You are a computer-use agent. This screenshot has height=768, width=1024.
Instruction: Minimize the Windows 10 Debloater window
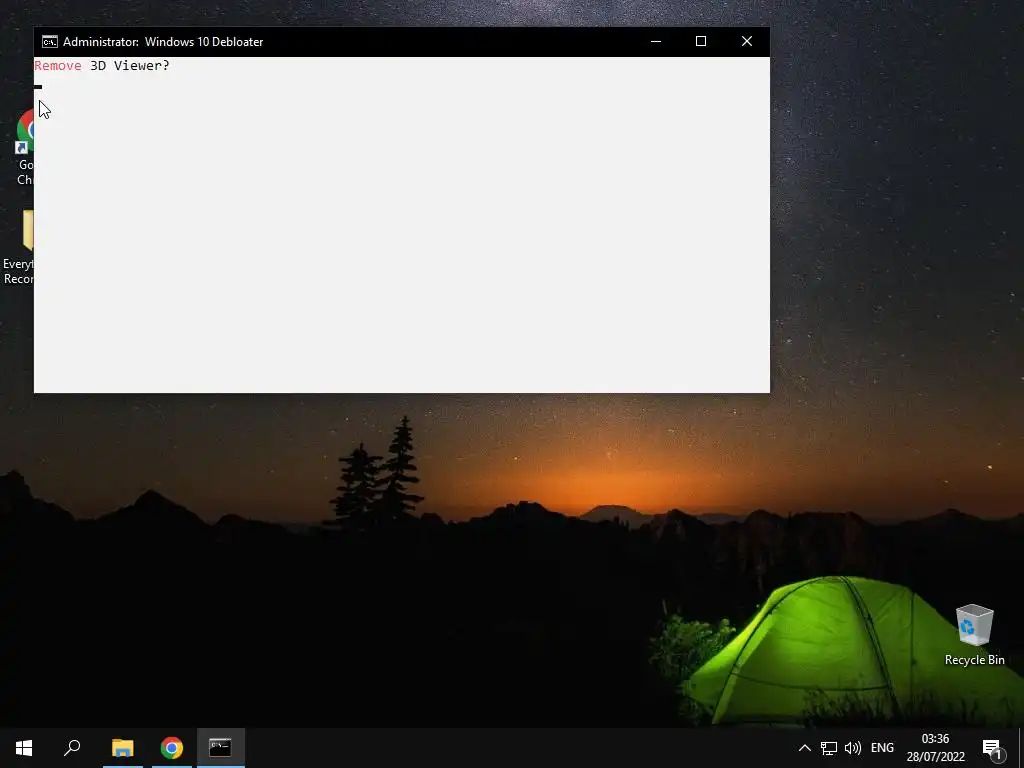(x=656, y=41)
